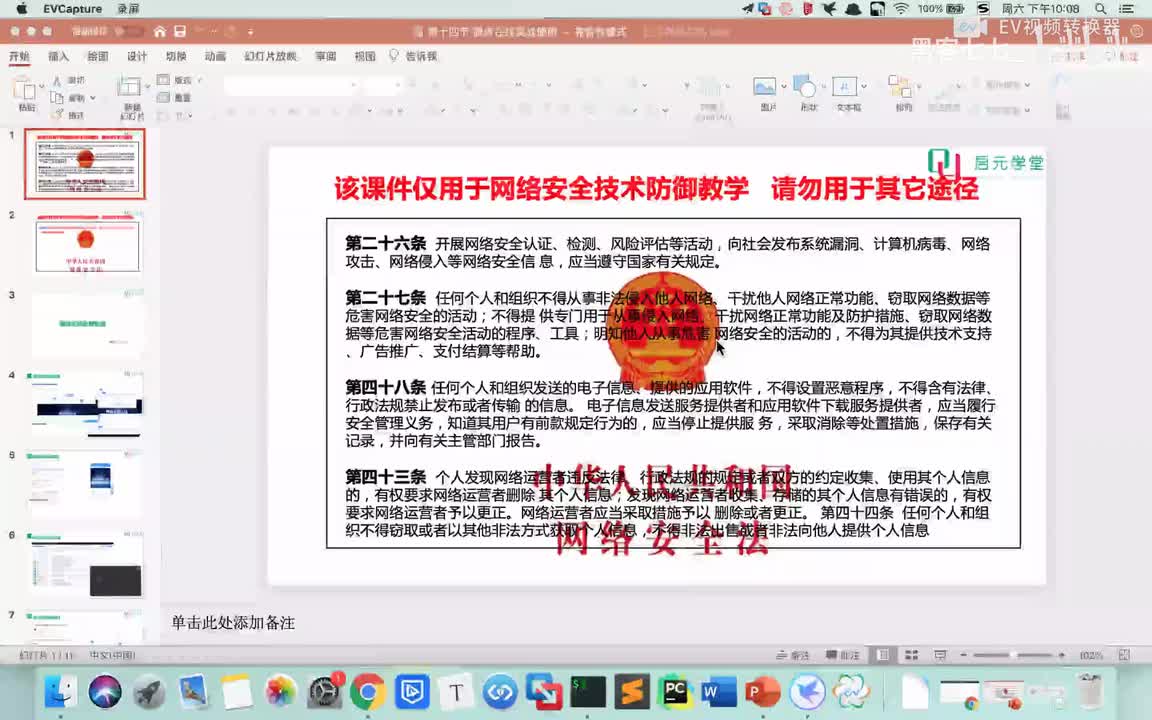
Task: Open the Draw (绘图) ribbon tab
Action: tap(98, 56)
